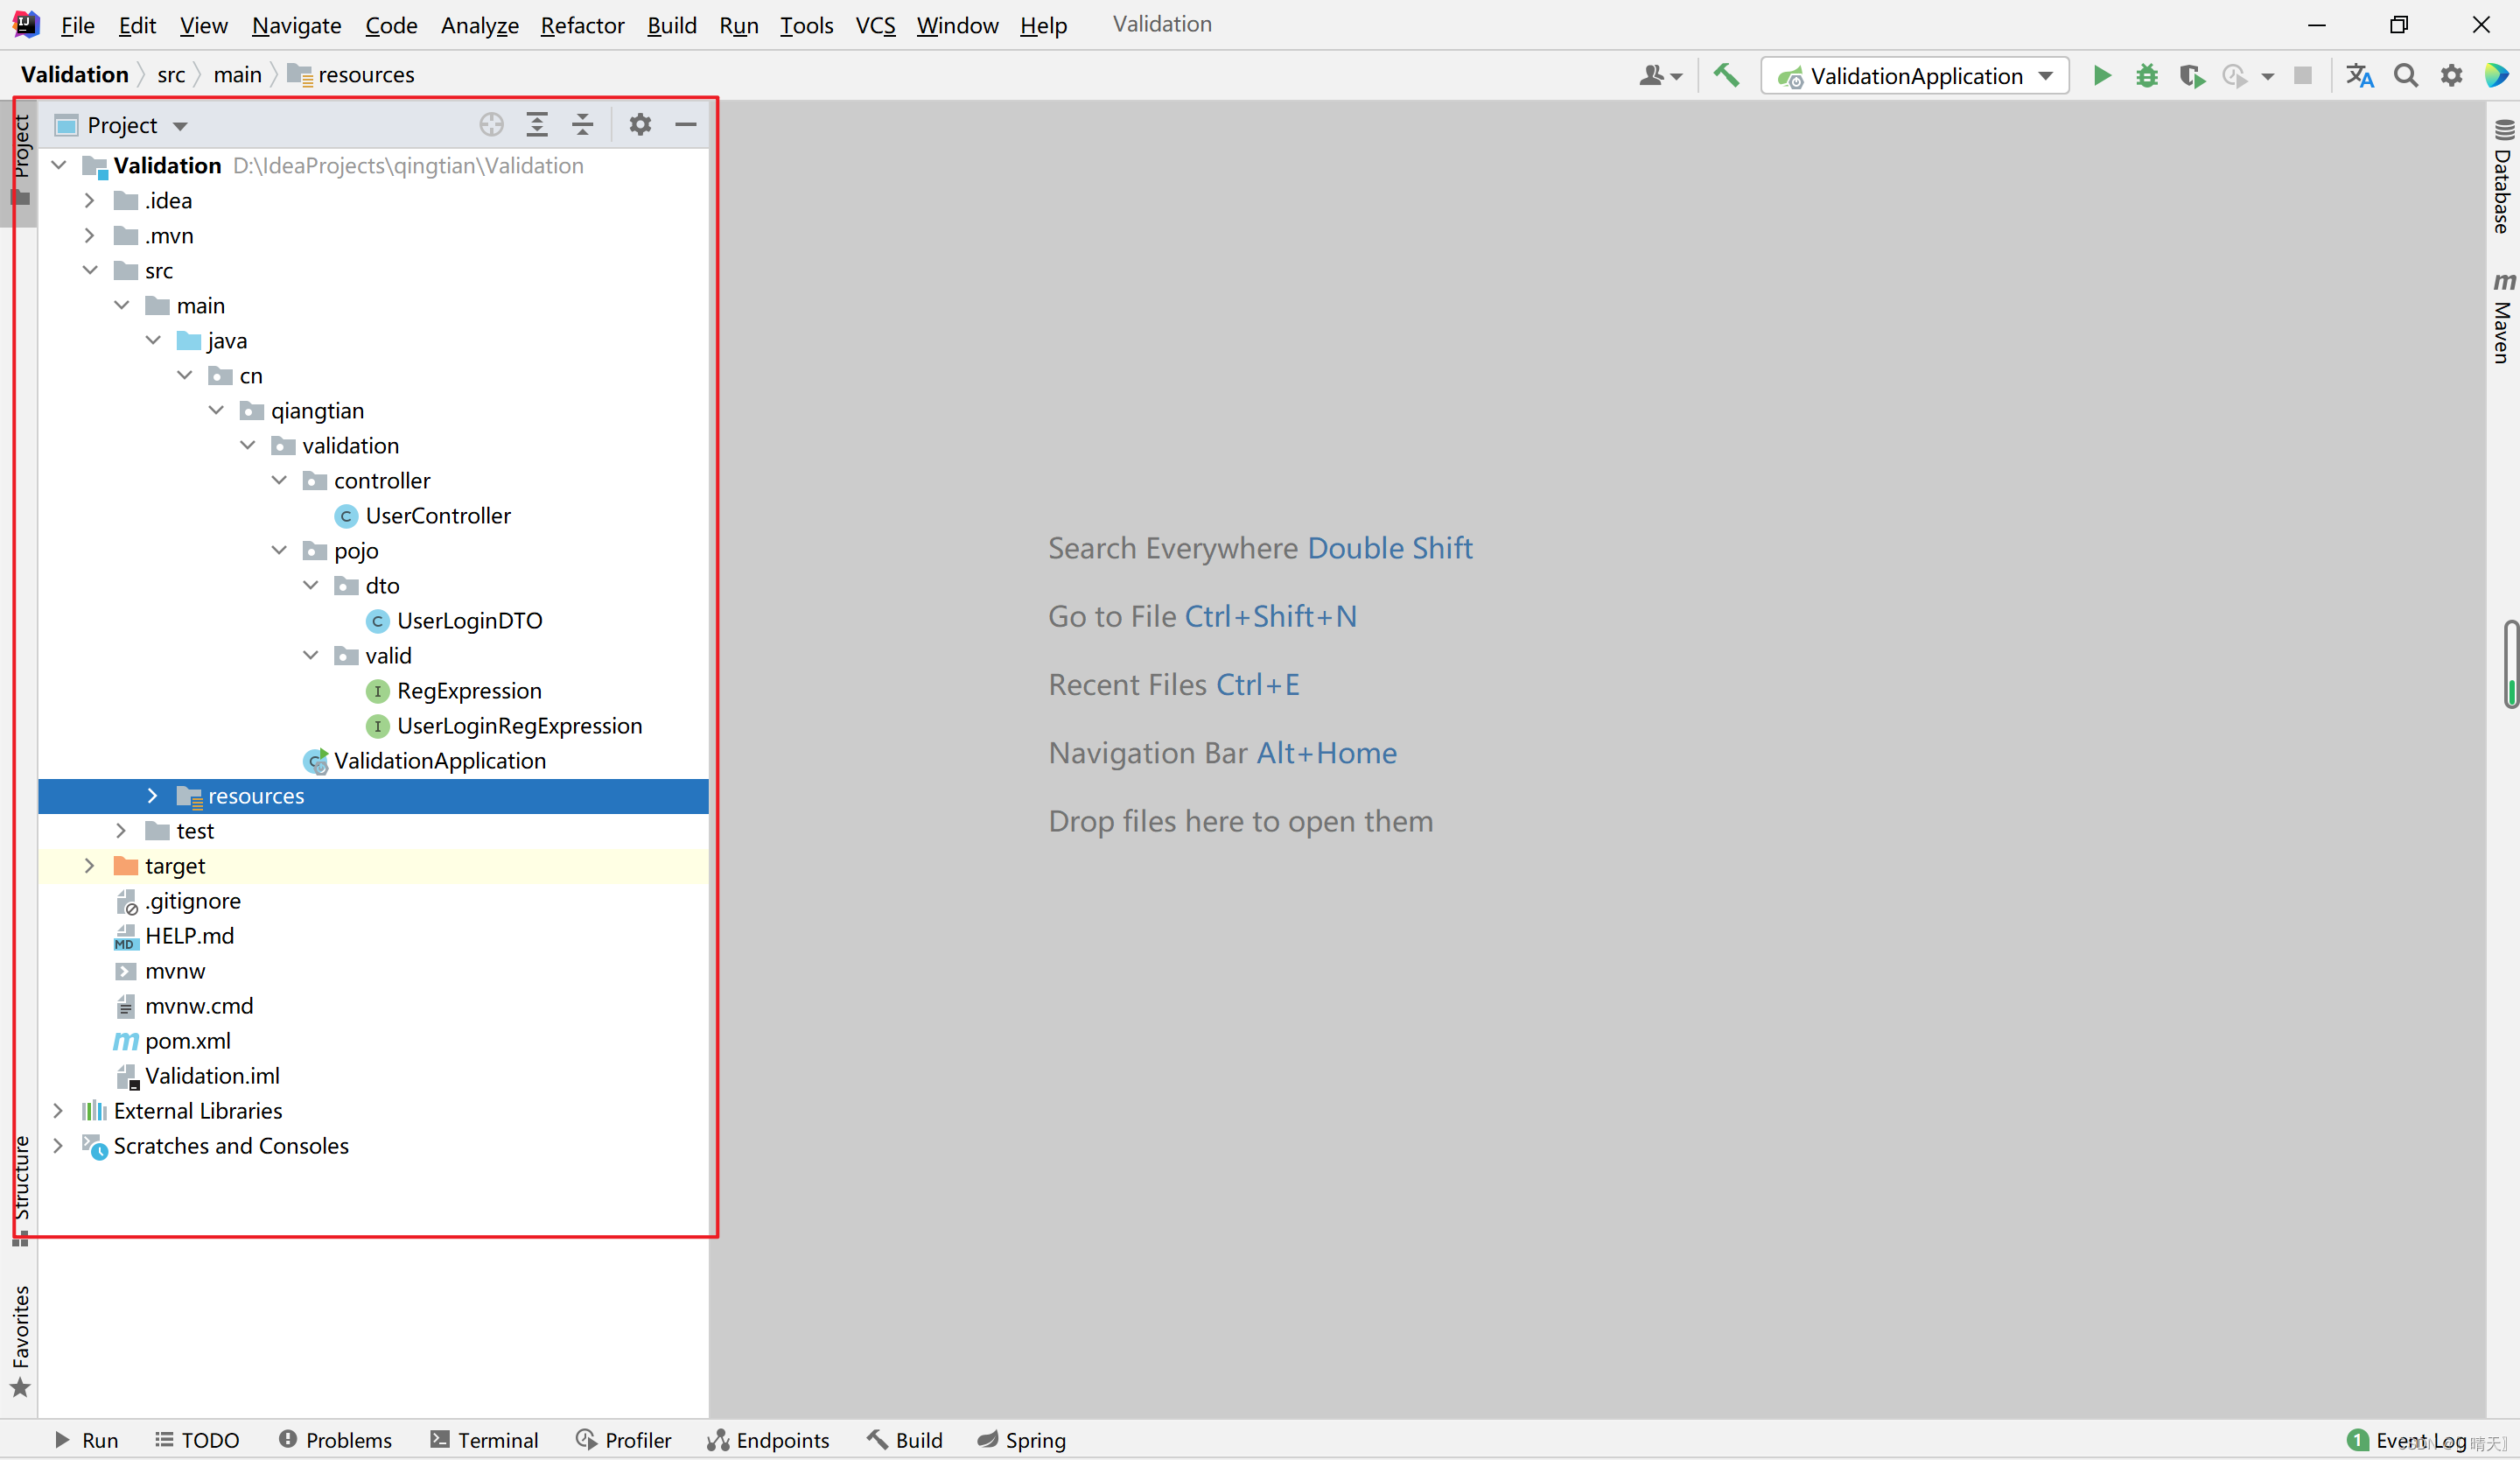Click the Translate icon in toolbar
Image resolution: width=2520 pixels, height=1460 pixels.
click(2359, 76)
